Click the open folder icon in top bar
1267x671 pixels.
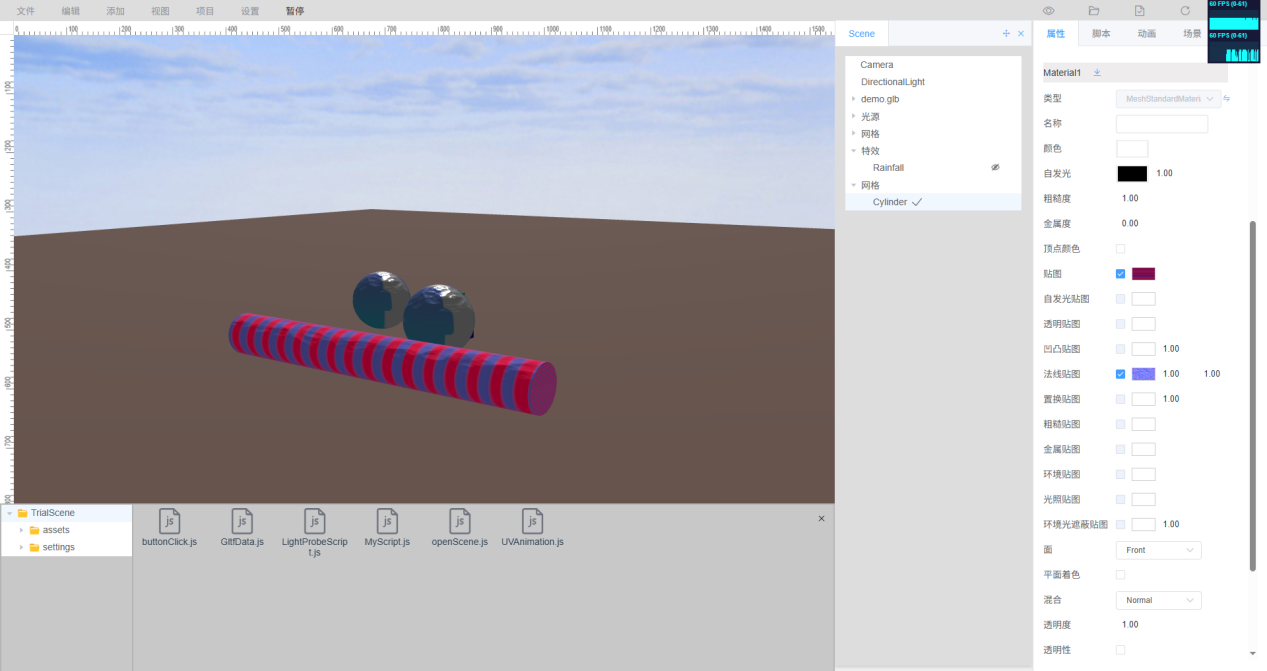coord(1094,11)
